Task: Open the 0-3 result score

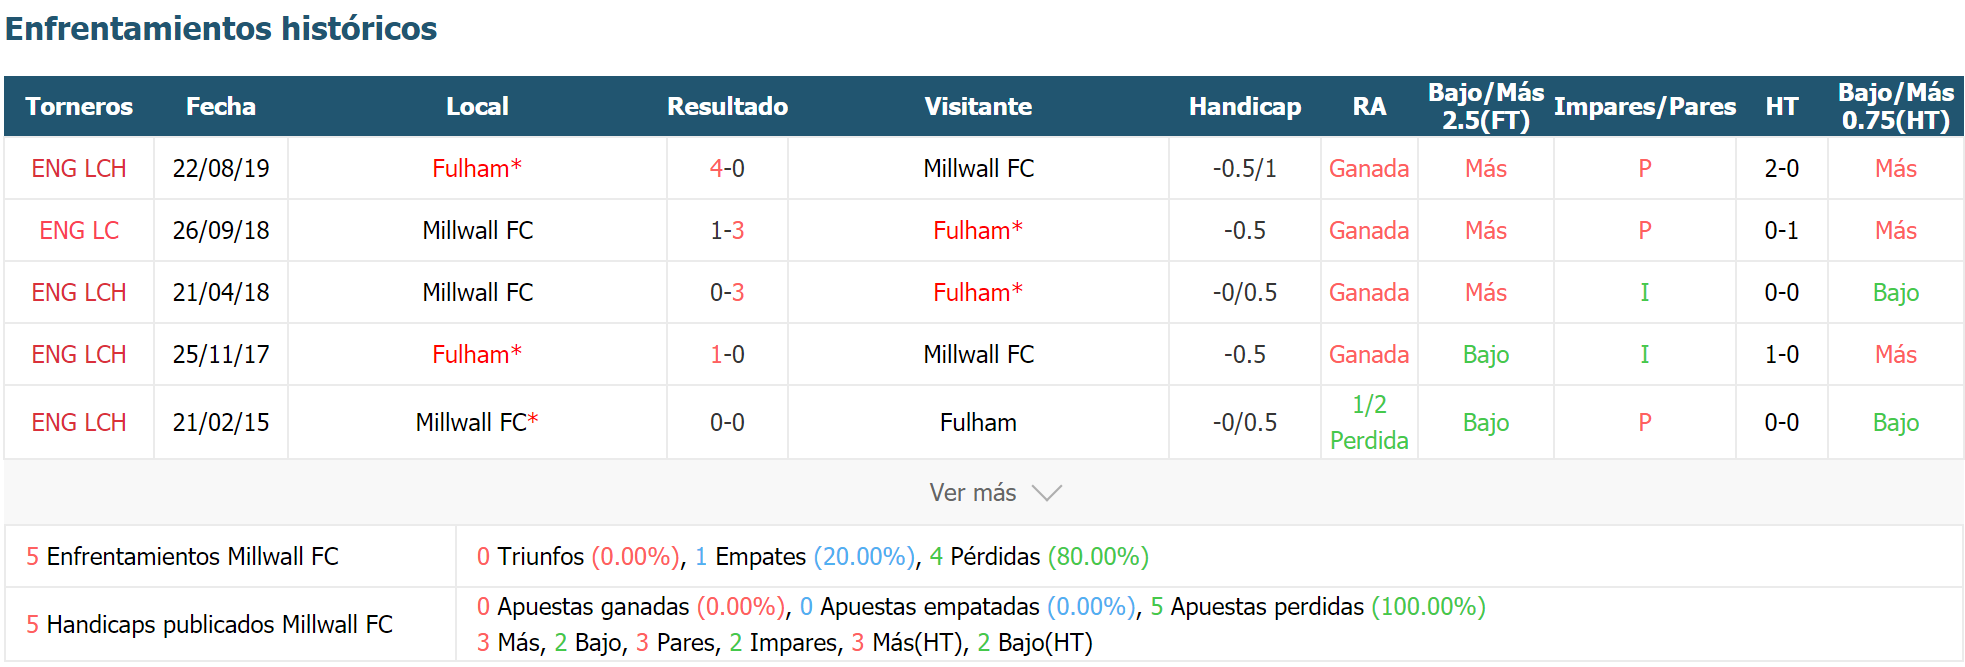Action: pos(727,292)
